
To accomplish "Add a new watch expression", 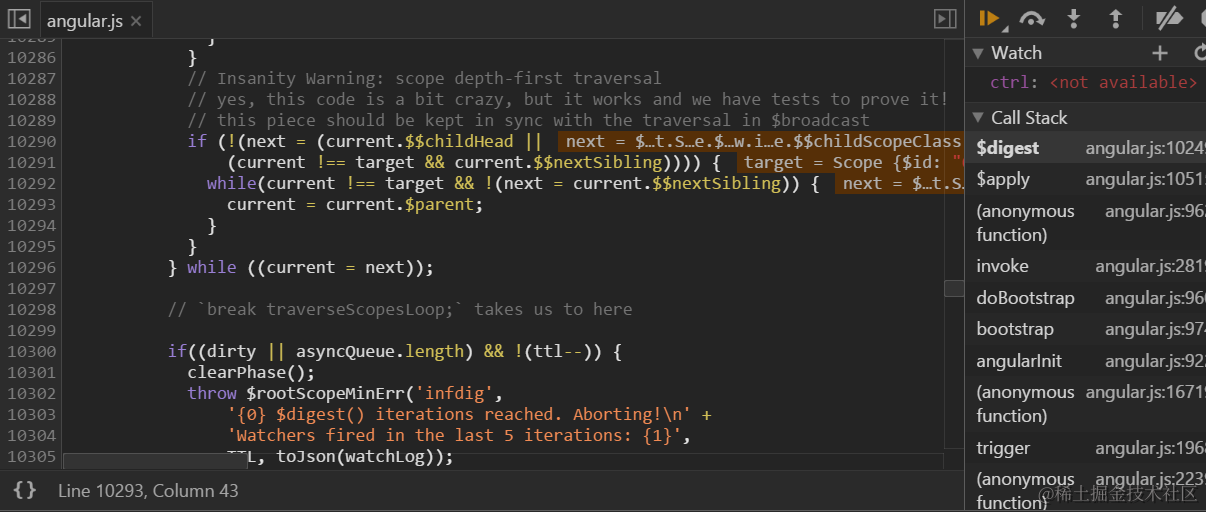I will pos(1159,53).
